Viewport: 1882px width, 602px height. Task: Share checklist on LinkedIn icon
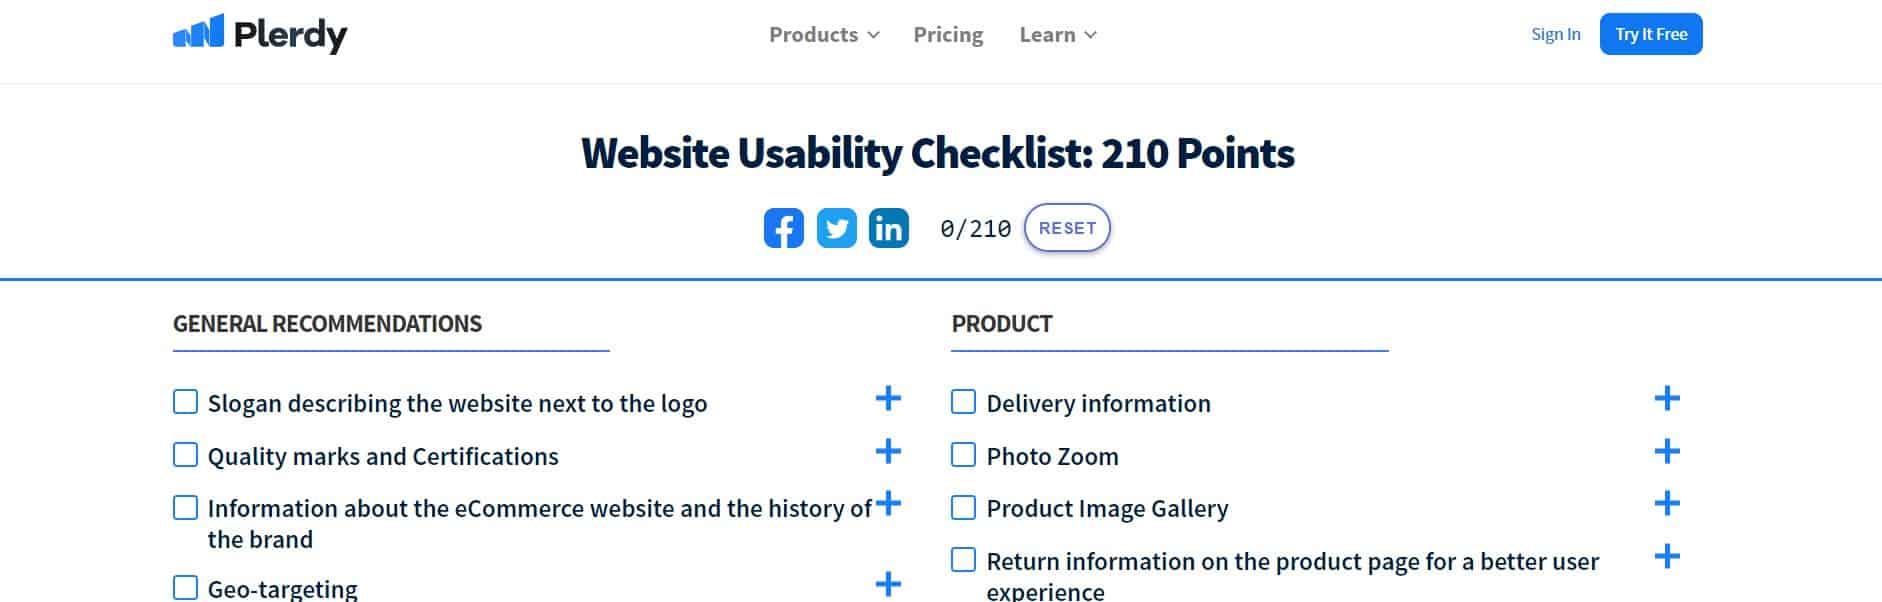coord(889,228)
